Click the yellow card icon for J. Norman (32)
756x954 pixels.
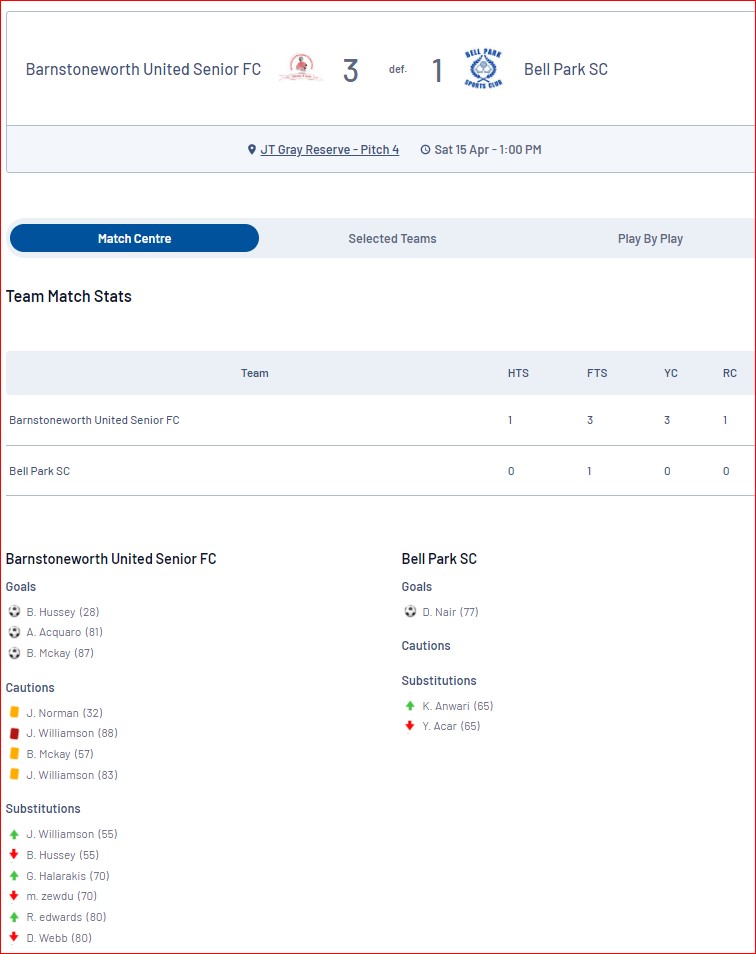tap(15, 712)
